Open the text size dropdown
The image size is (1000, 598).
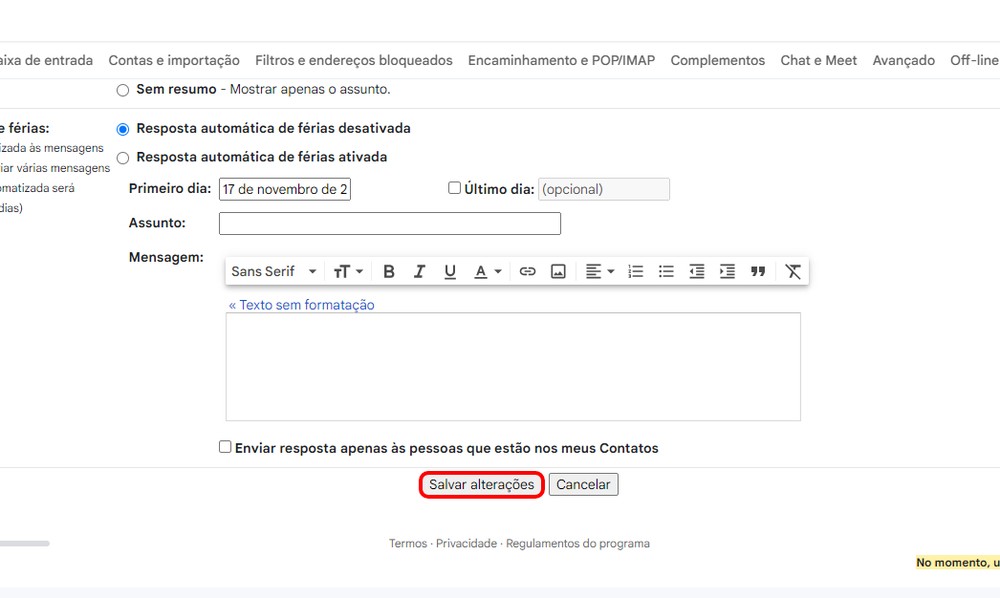[x=347, y=270]
